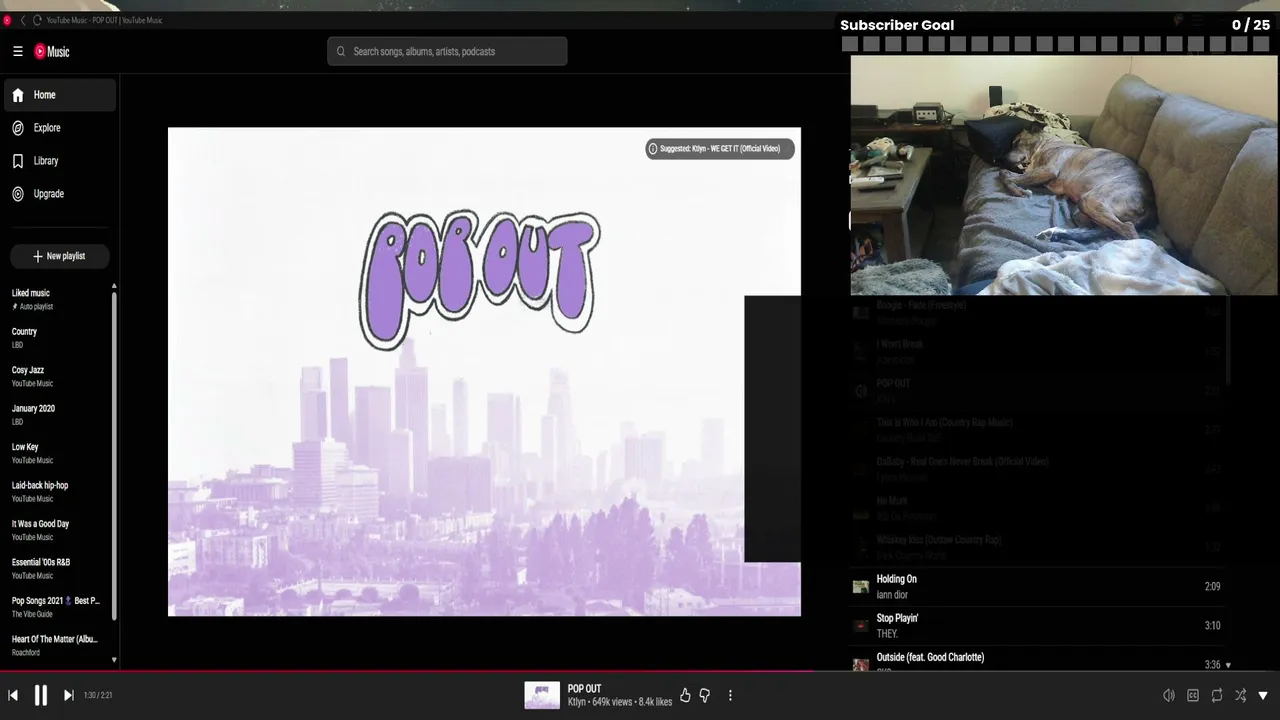Image resolution: width=1280 pixels, height=720 pixels.
Task: Open the Home tab text
Action: [45, 95]
